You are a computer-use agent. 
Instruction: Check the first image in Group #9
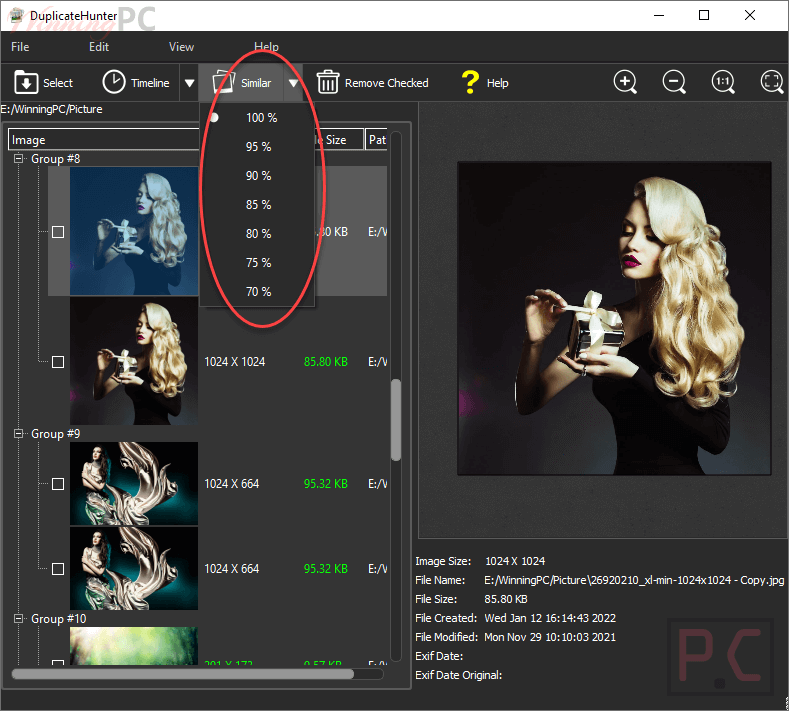58,484
